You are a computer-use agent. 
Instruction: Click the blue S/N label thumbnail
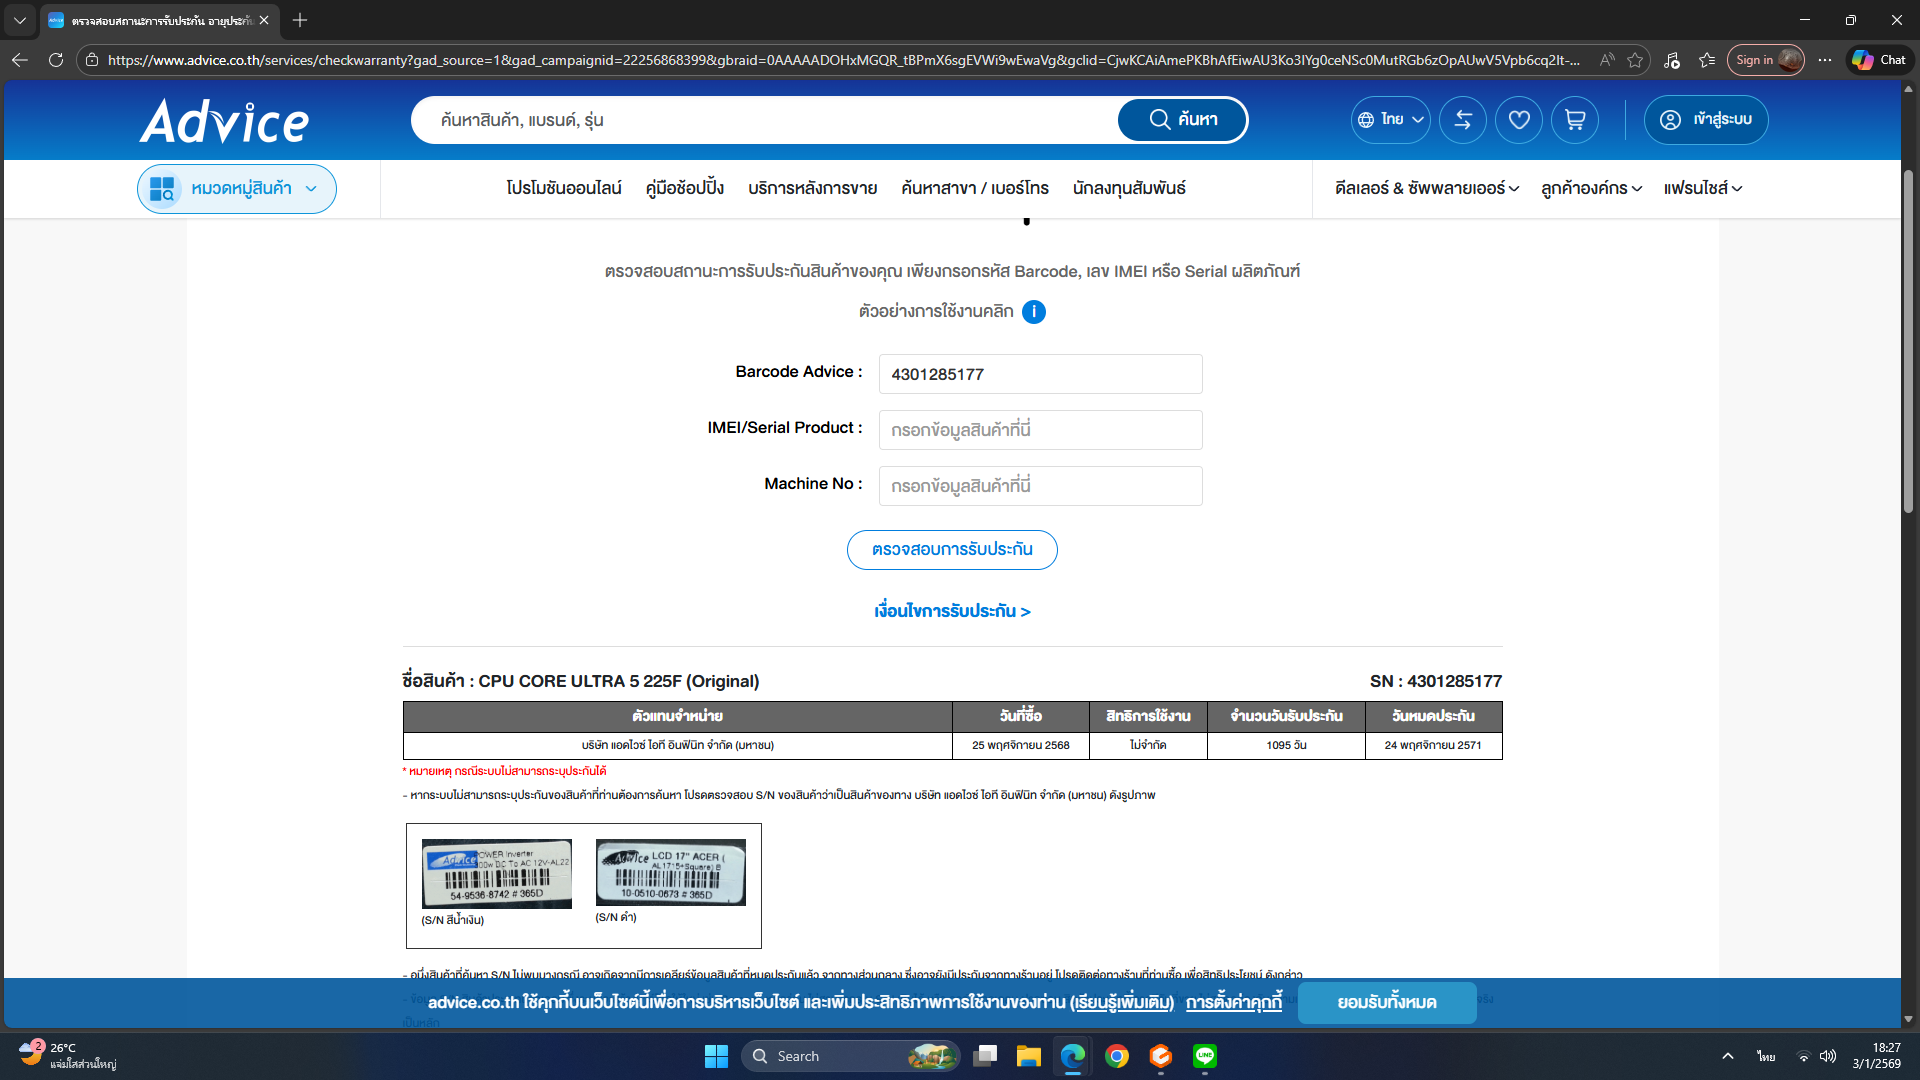point(496,874)
